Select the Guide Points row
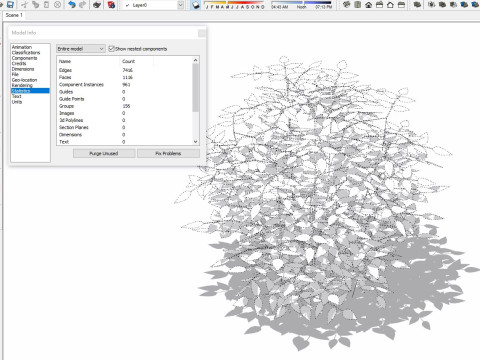This screenshot has height=360, width=480. [x=125, y=99]
